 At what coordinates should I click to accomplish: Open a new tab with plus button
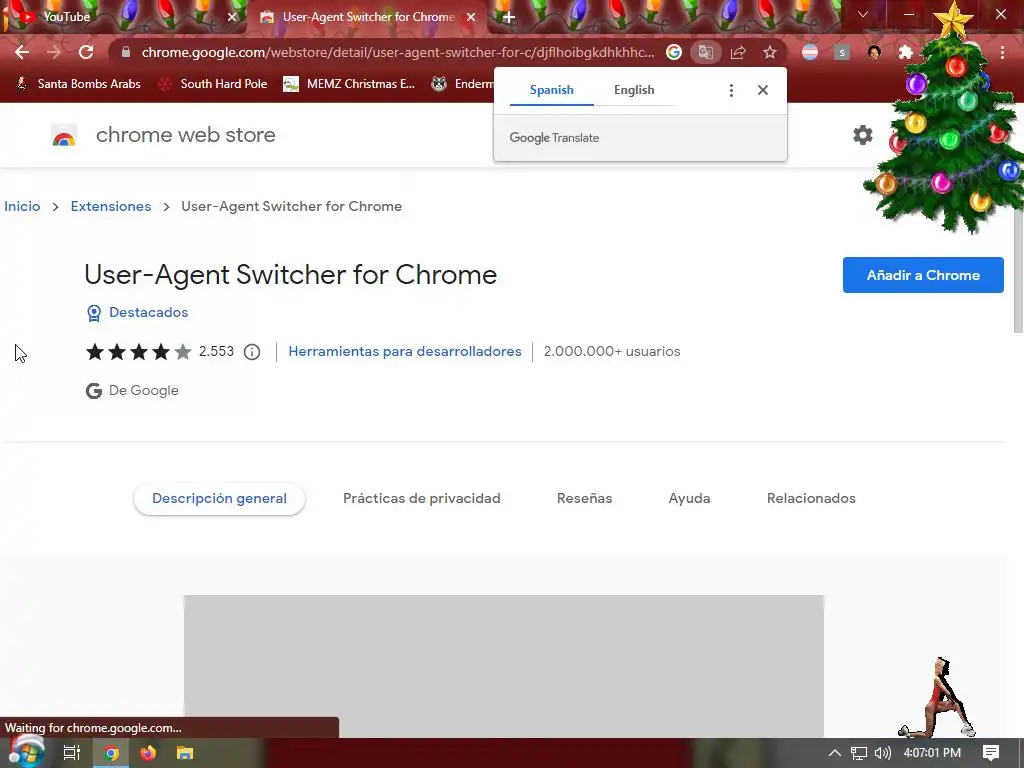[509, 17]
